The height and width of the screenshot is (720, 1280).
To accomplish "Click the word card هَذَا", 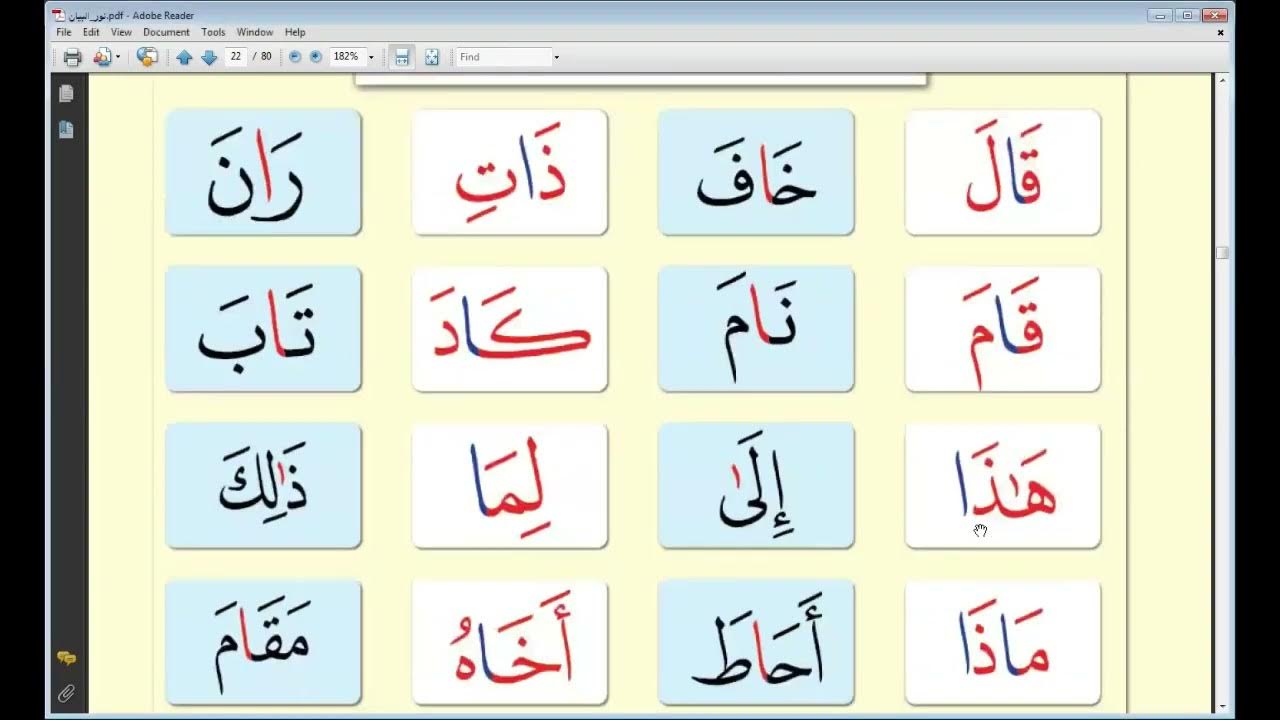I will pyautogui.click(x=1003, y=485).
